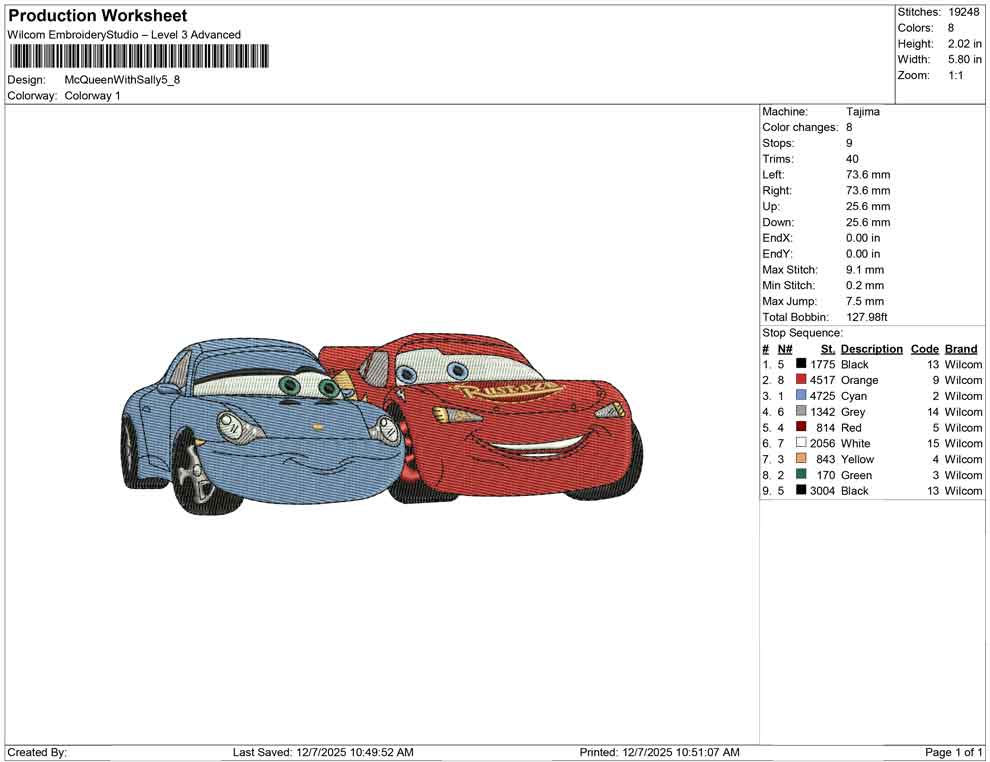Click the 'Description' column header
990x762 pixels.
coord(871,348)
